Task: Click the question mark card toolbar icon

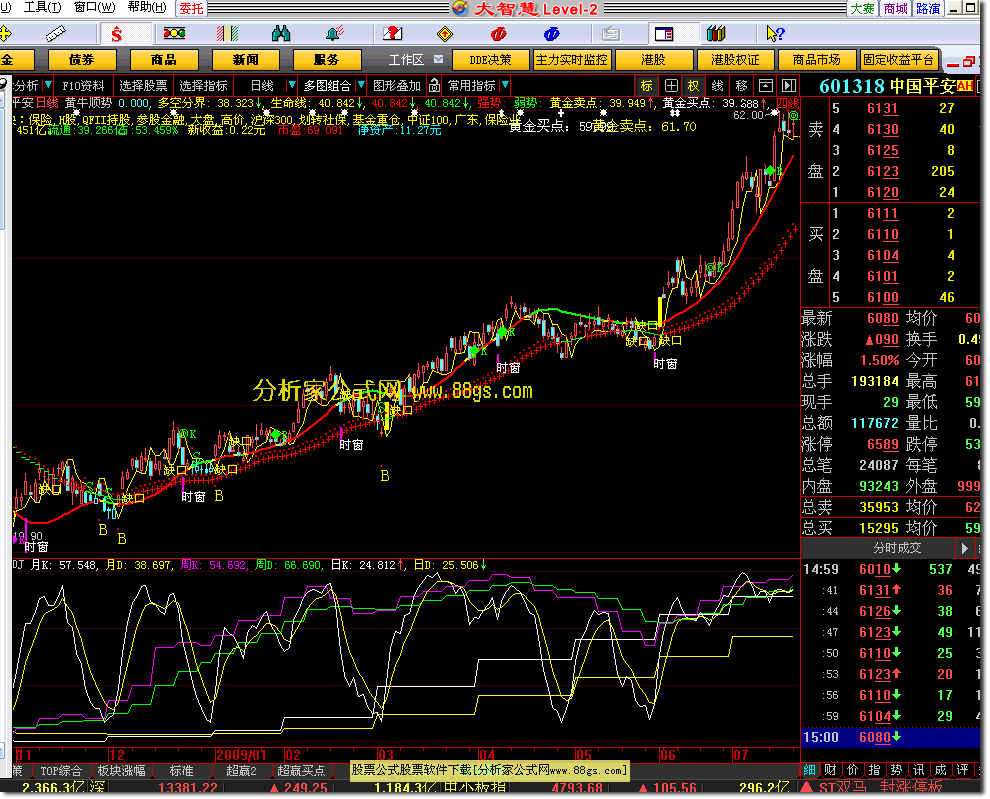Action: point(392,33)
